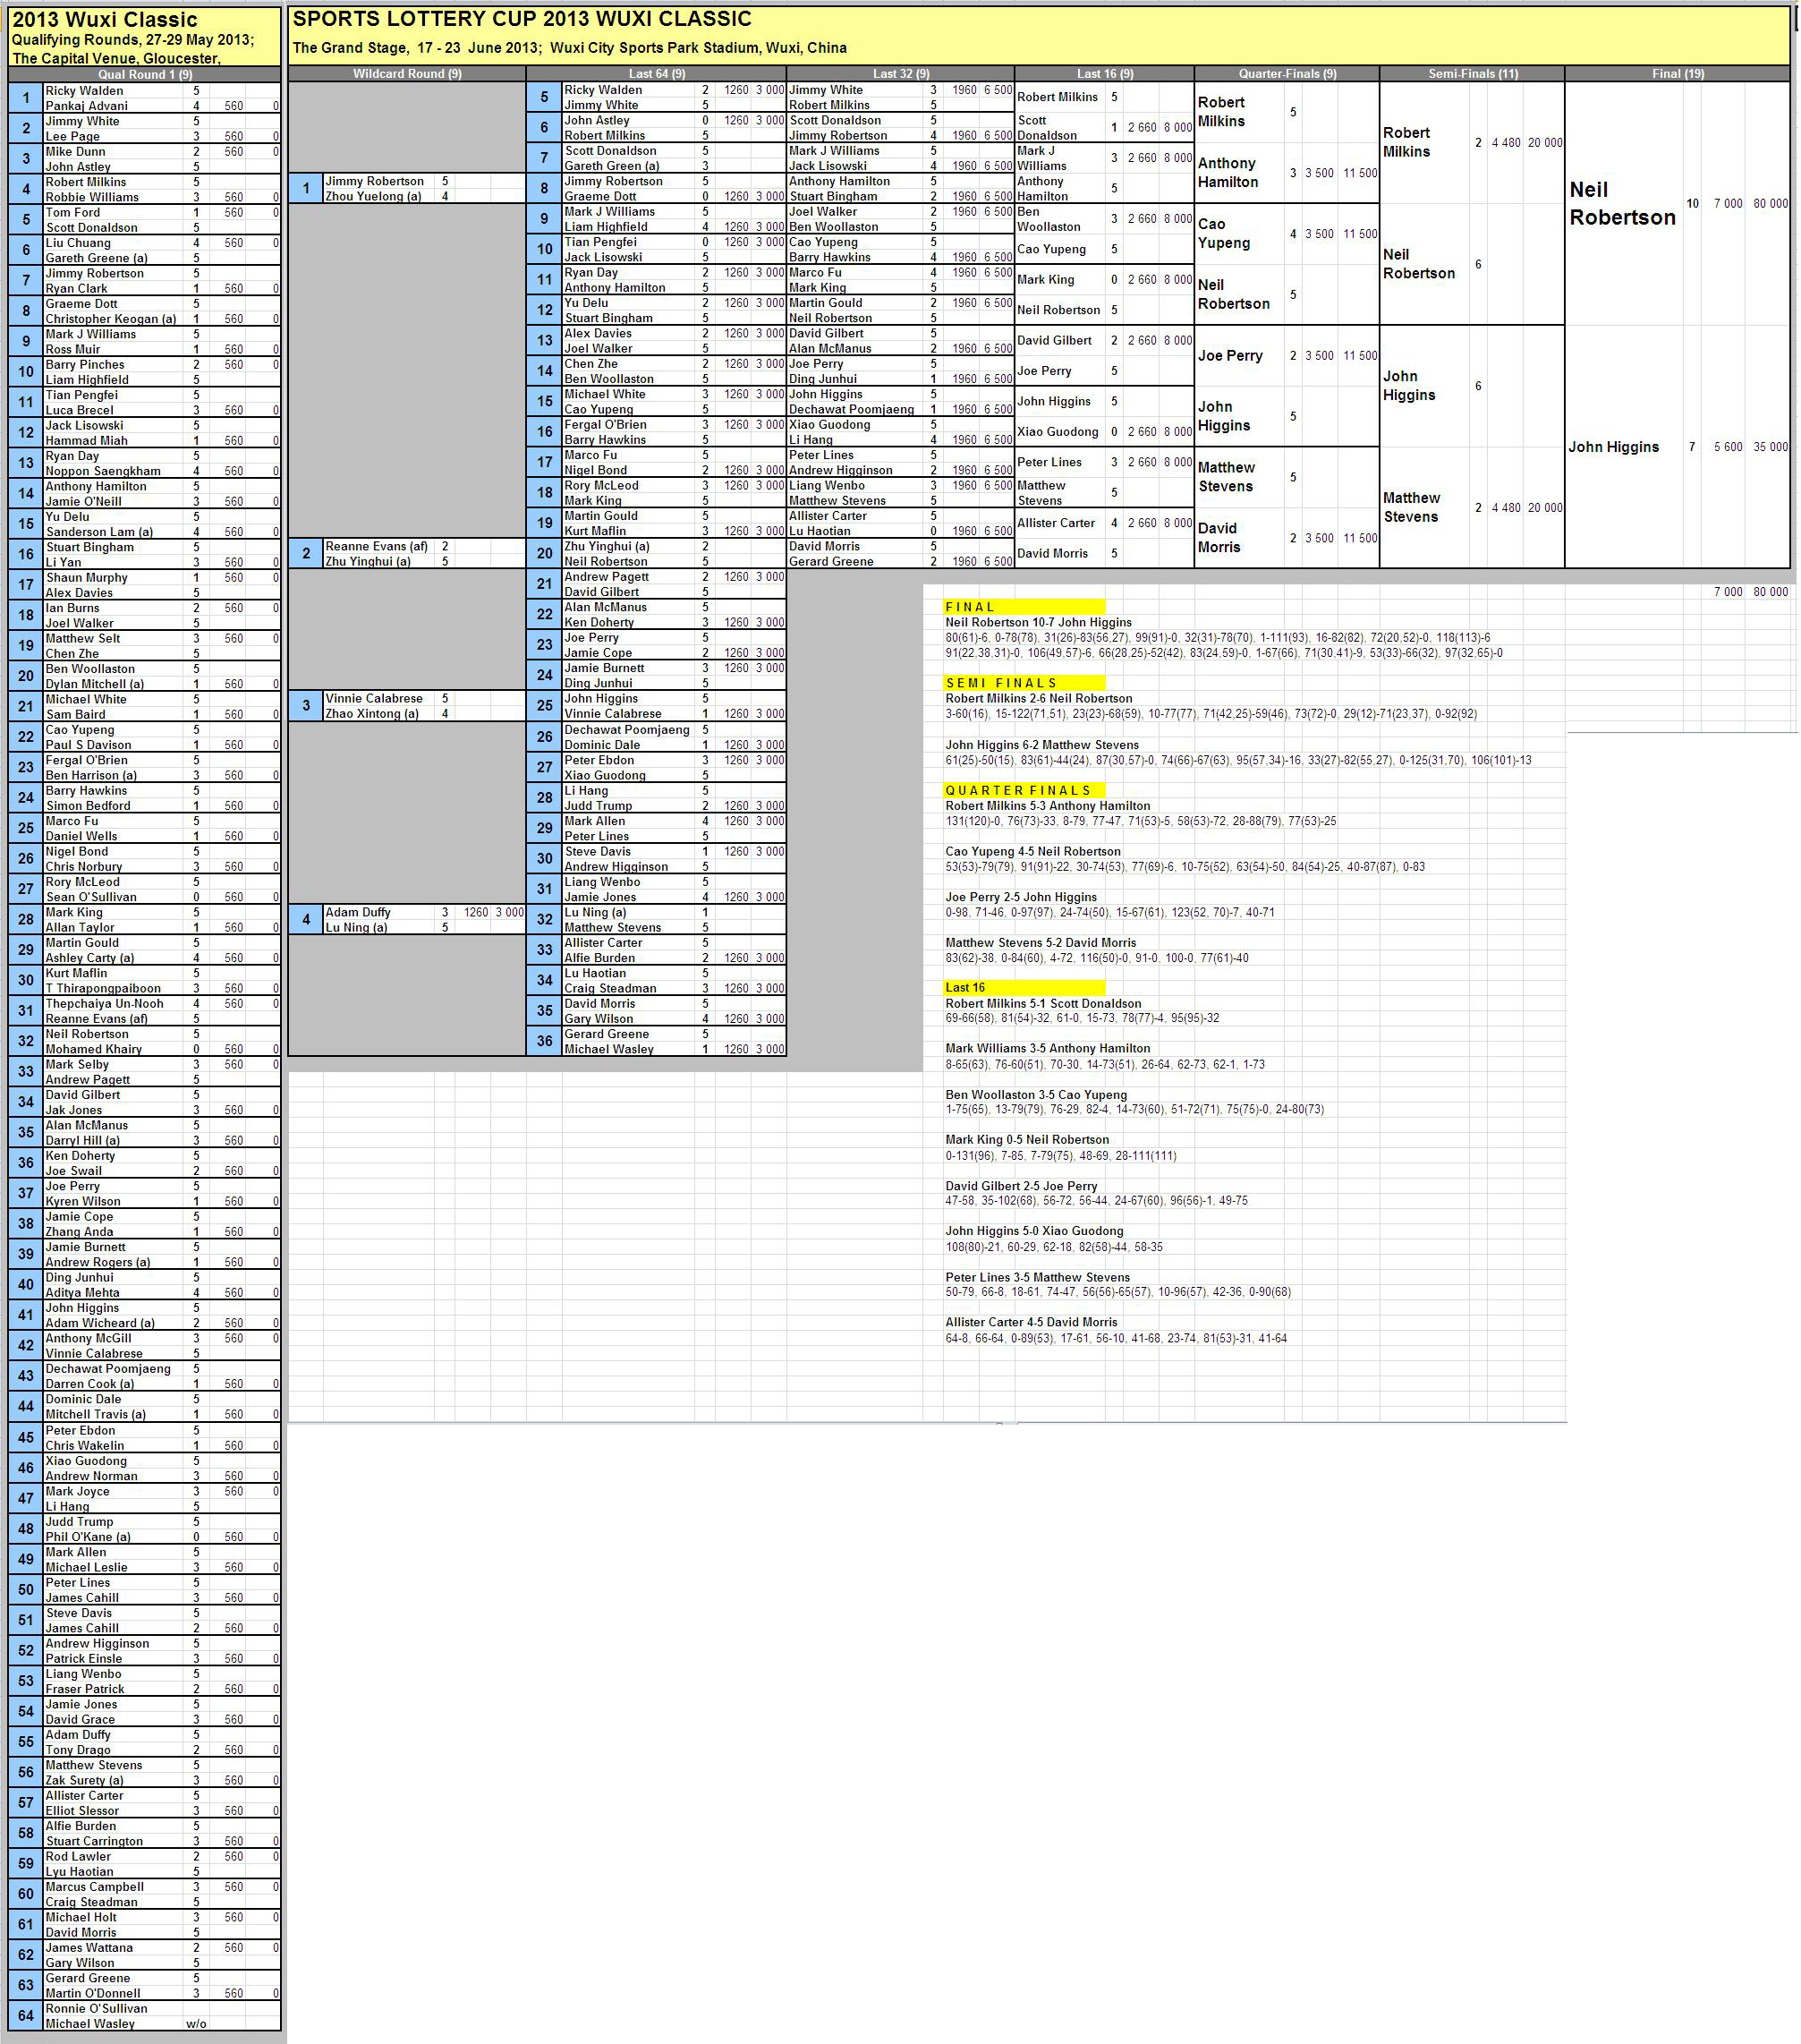1801x2044 pixels.
Task: Click 'Mark Allen' in Last 64 match 29
Action: 594,821
